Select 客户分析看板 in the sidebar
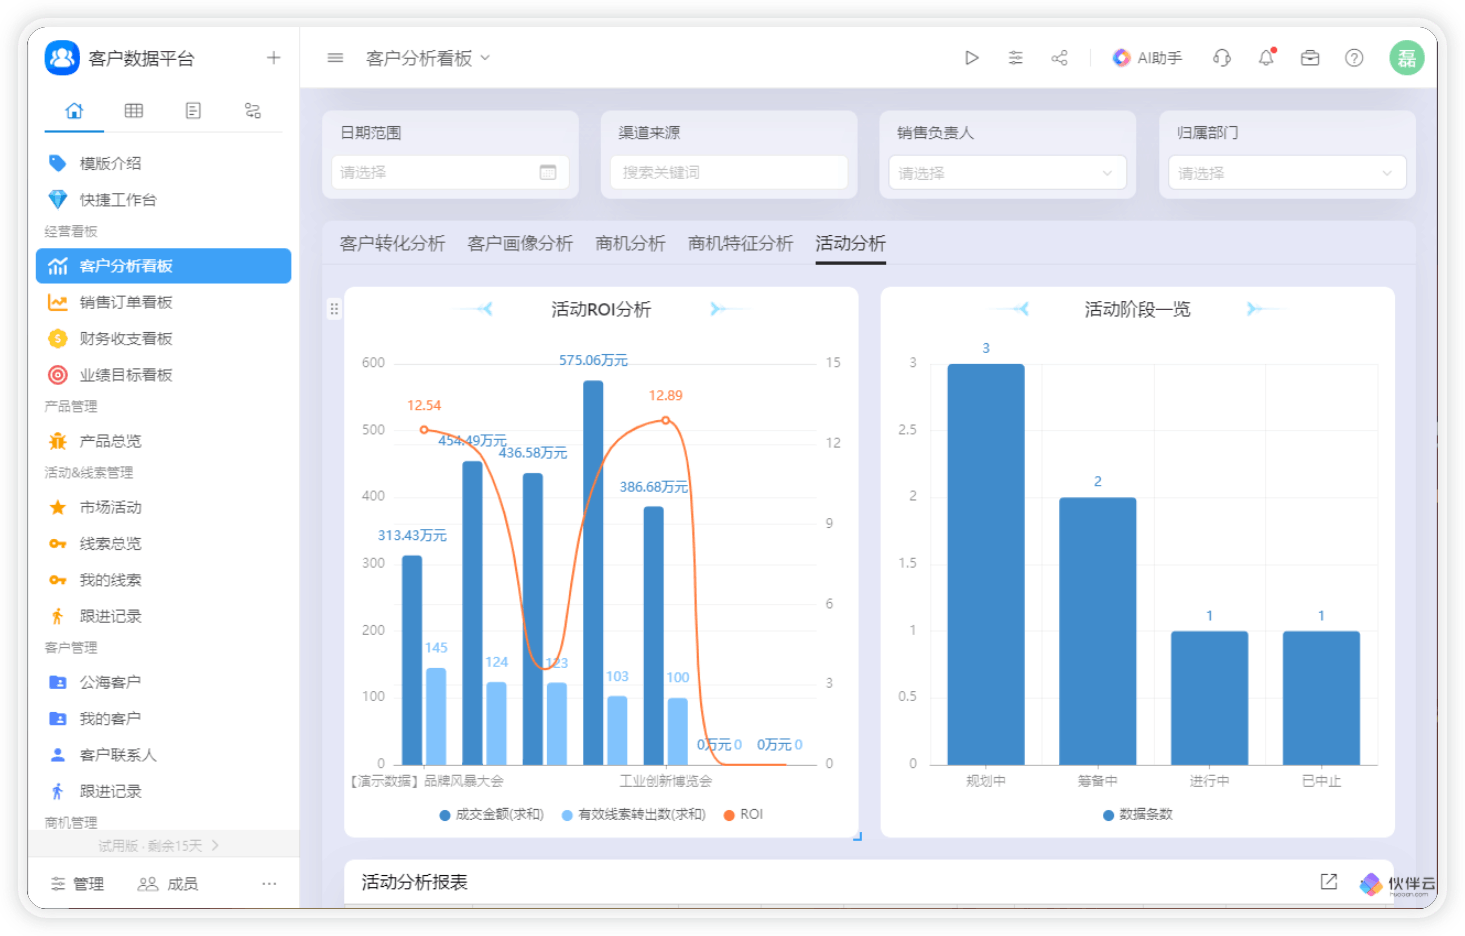Image resolution: width=1465 pixels, height=936 pixels. pyautogui.click(x=164, y=266)
